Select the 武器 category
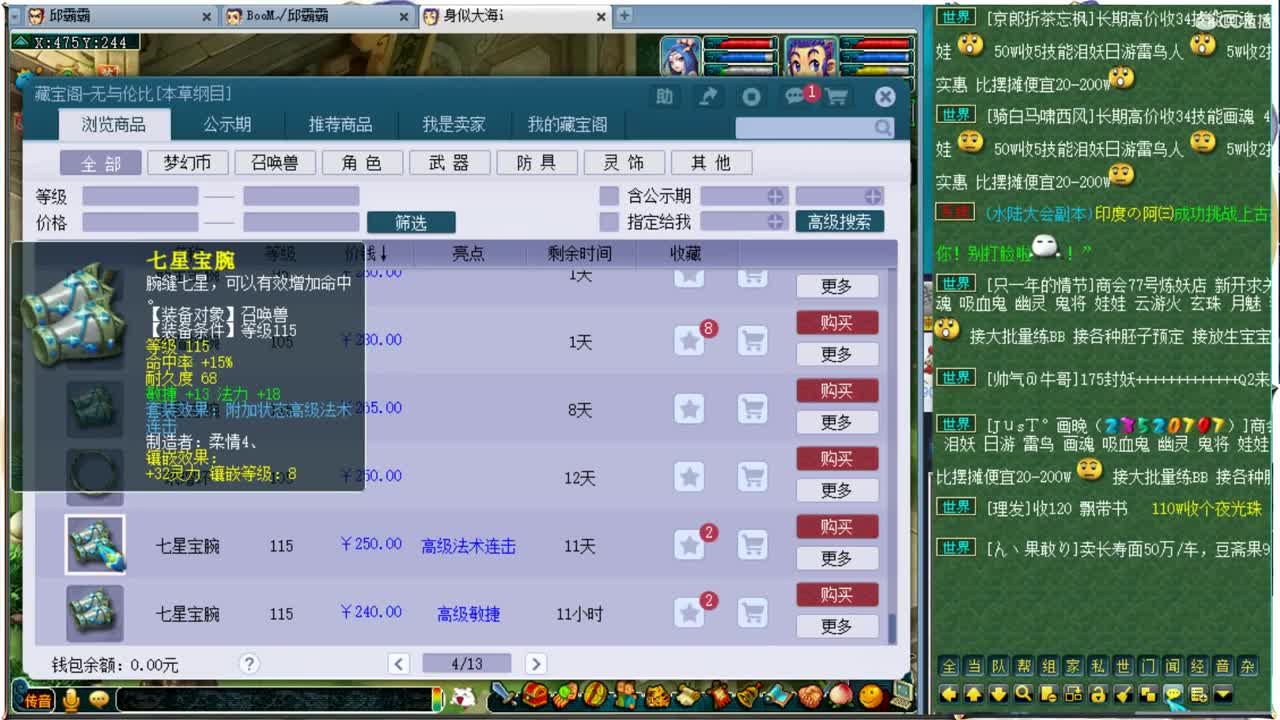Screen dimensions: 1280x720 click(x=450, y=163)
